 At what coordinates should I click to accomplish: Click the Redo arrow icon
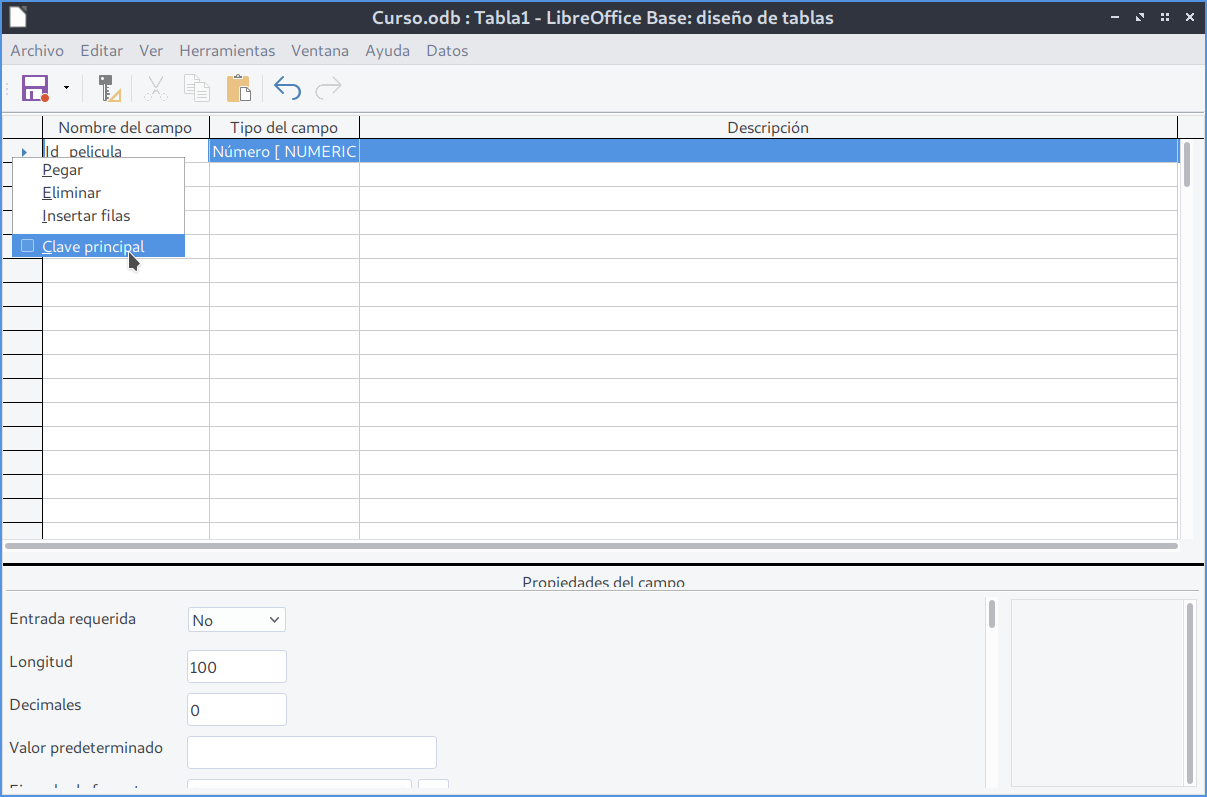328,88
